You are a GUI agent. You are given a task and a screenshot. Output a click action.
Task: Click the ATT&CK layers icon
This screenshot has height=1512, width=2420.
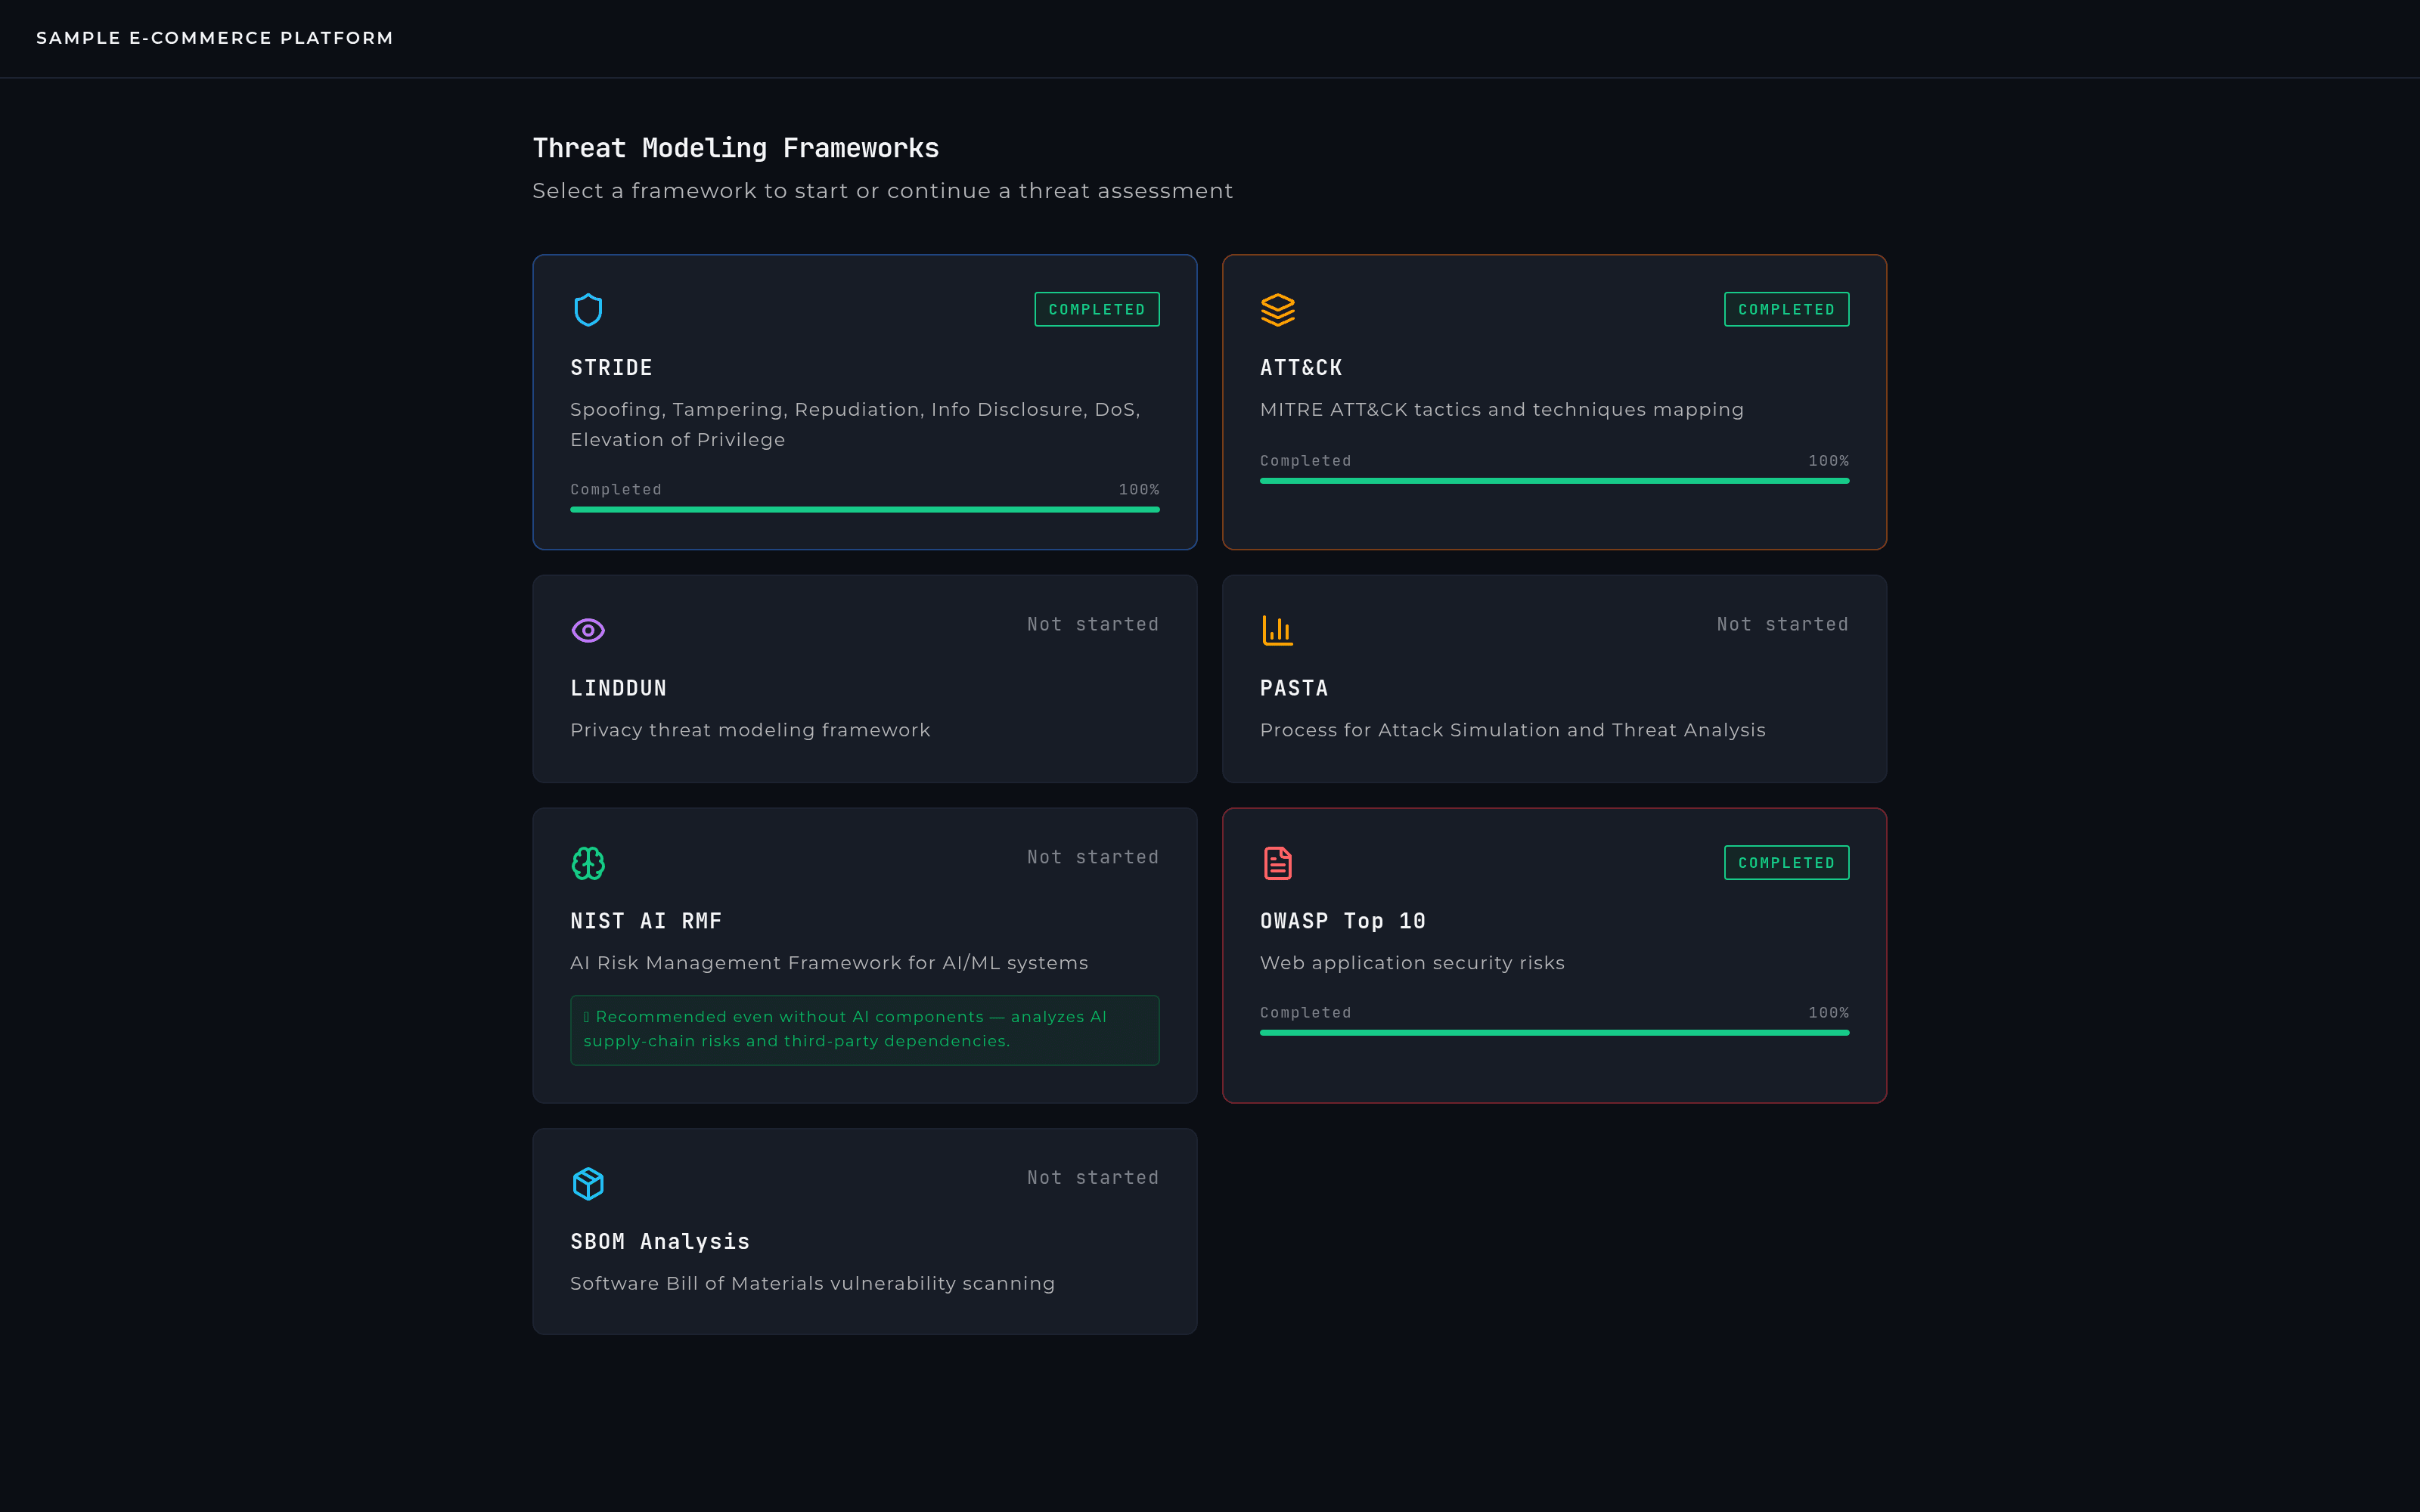[x=1278, y=310]
